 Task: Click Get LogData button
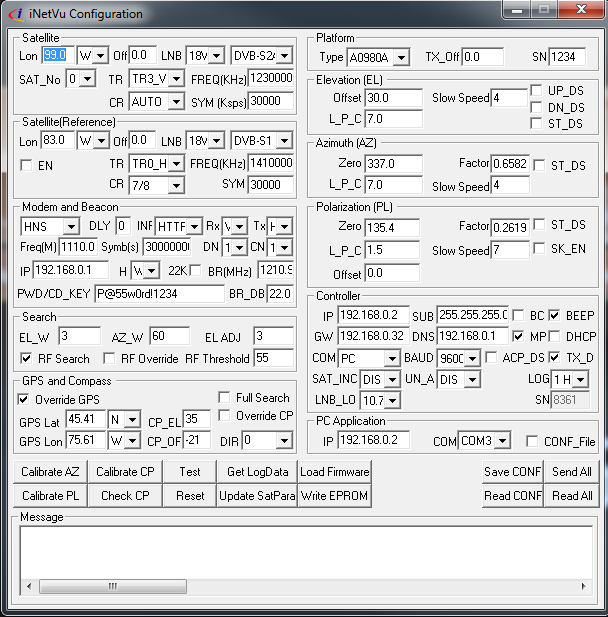point(257,471)
